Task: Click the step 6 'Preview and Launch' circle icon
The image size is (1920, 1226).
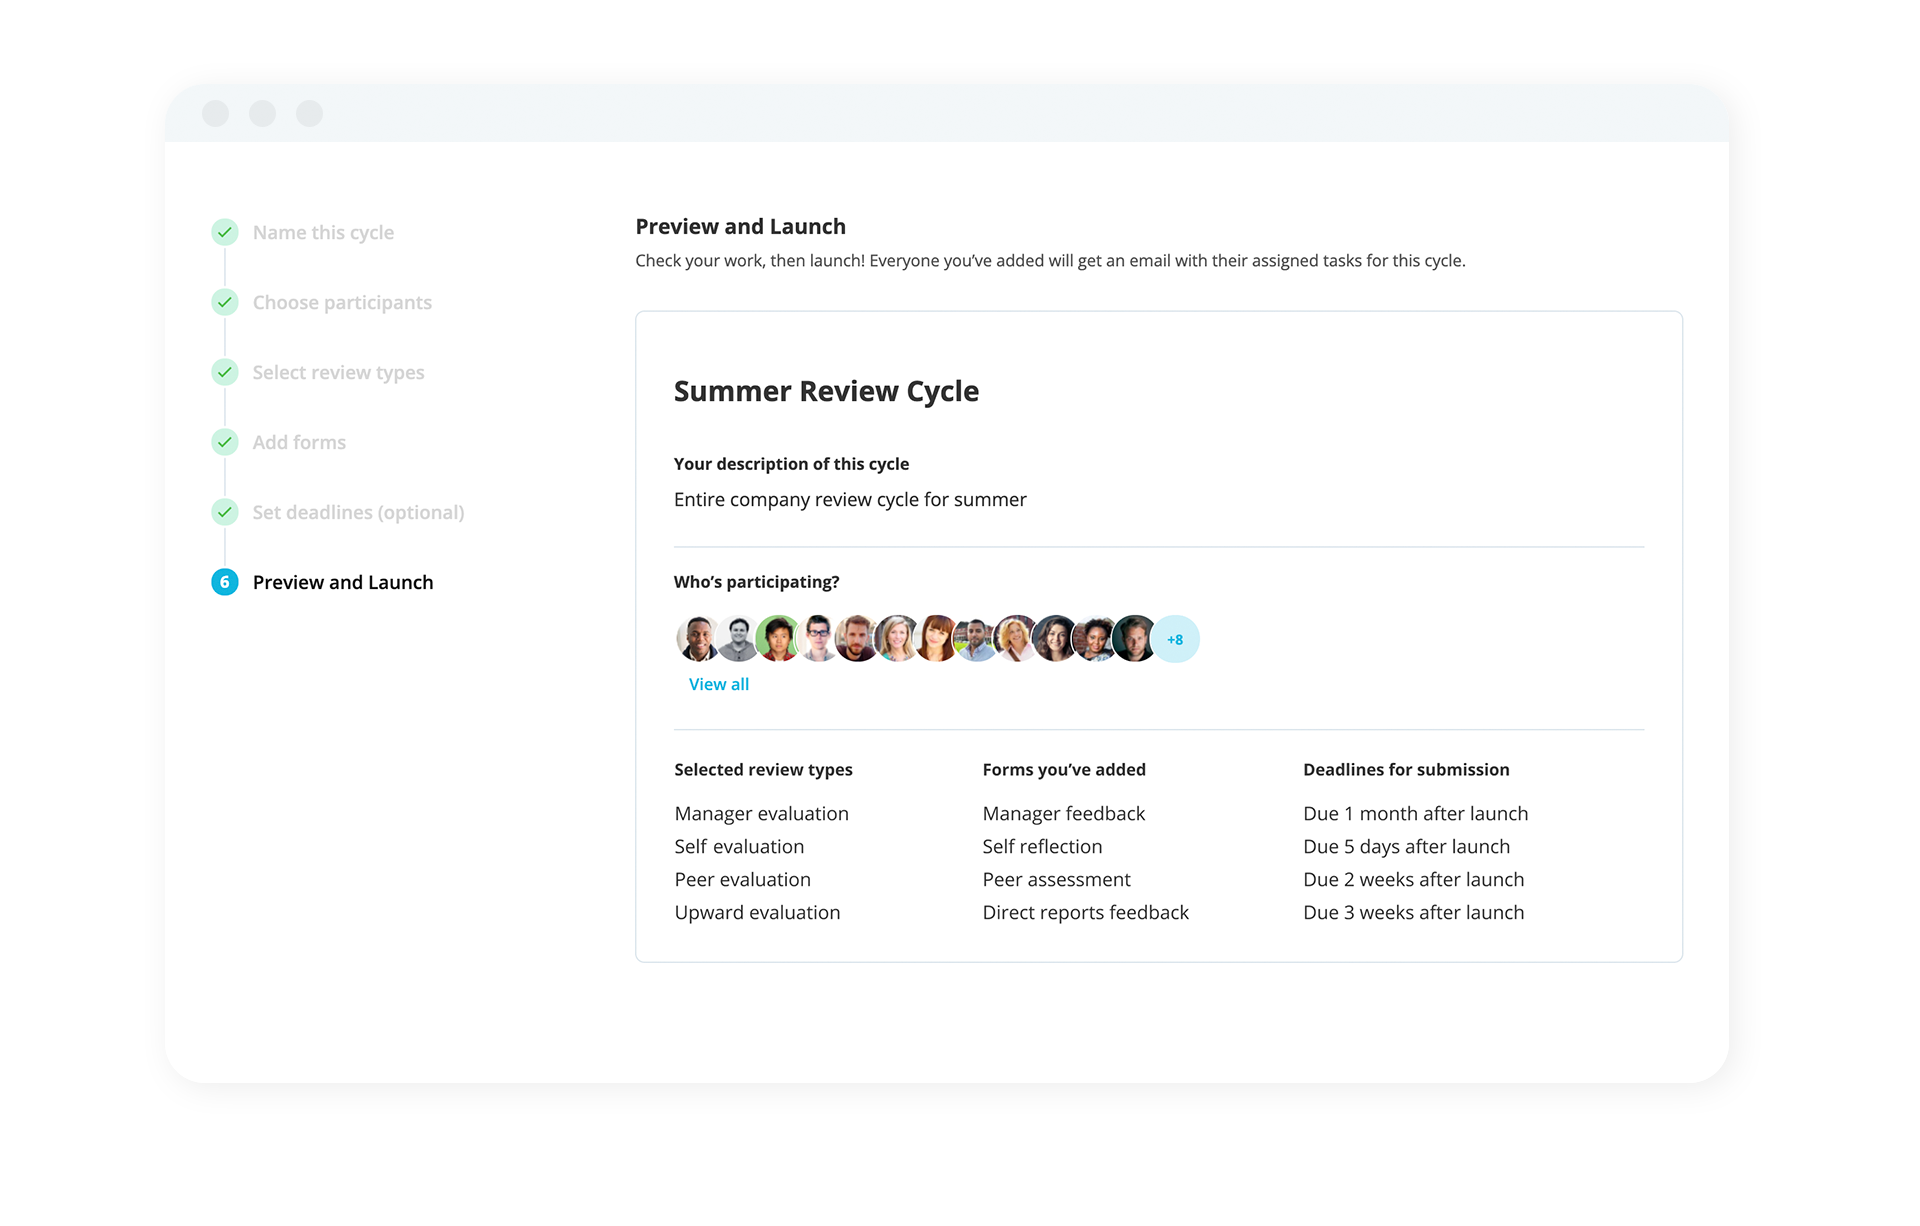Action: tap(224, 579)
